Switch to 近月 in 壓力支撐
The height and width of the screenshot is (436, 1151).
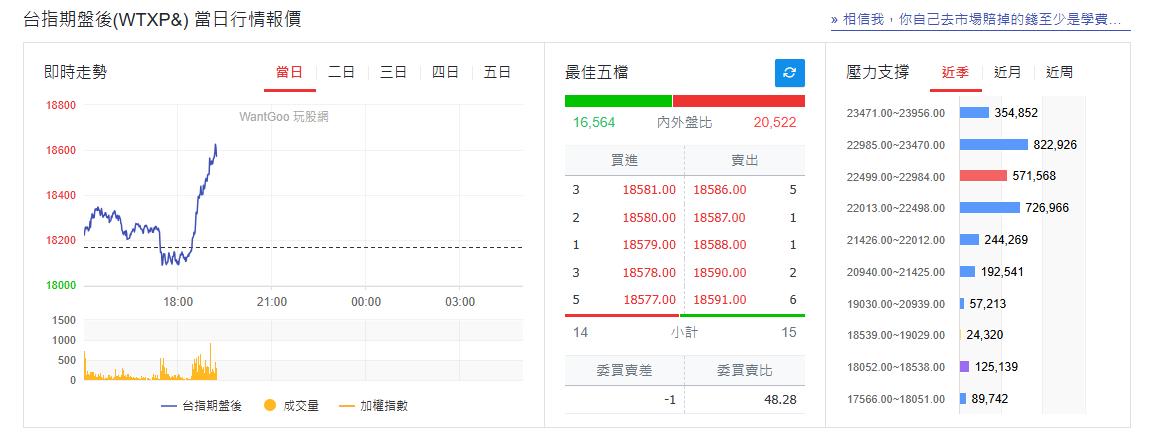coord(1008,73)
